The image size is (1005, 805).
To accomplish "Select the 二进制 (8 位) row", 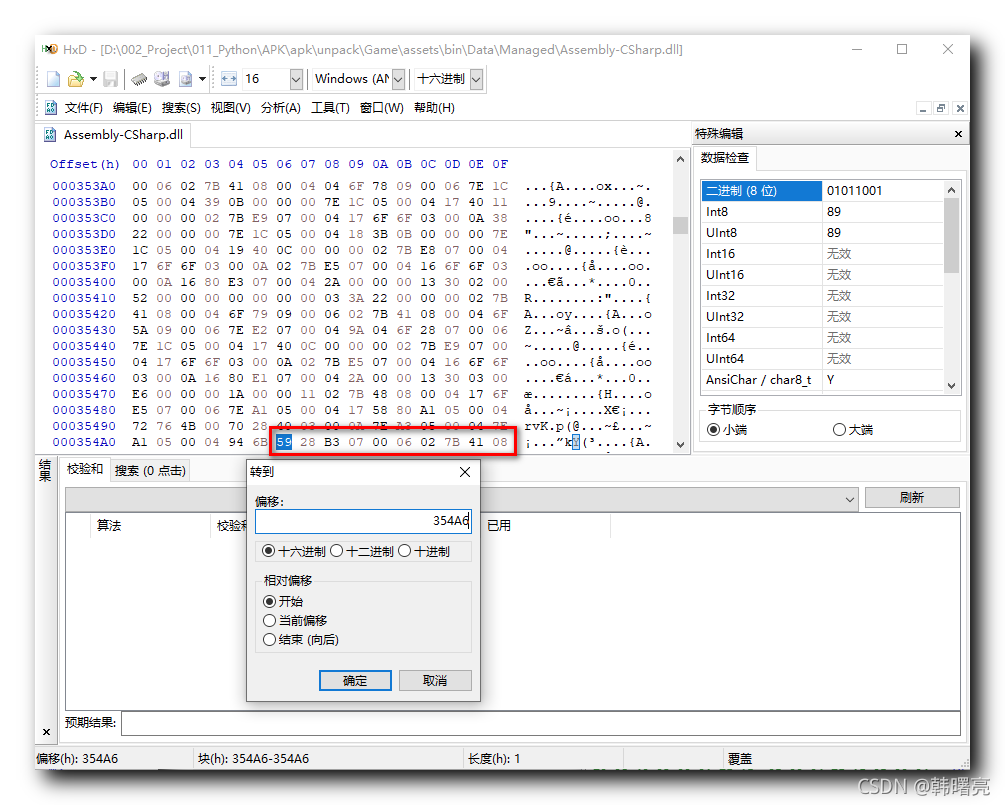I will coord(822,190).
